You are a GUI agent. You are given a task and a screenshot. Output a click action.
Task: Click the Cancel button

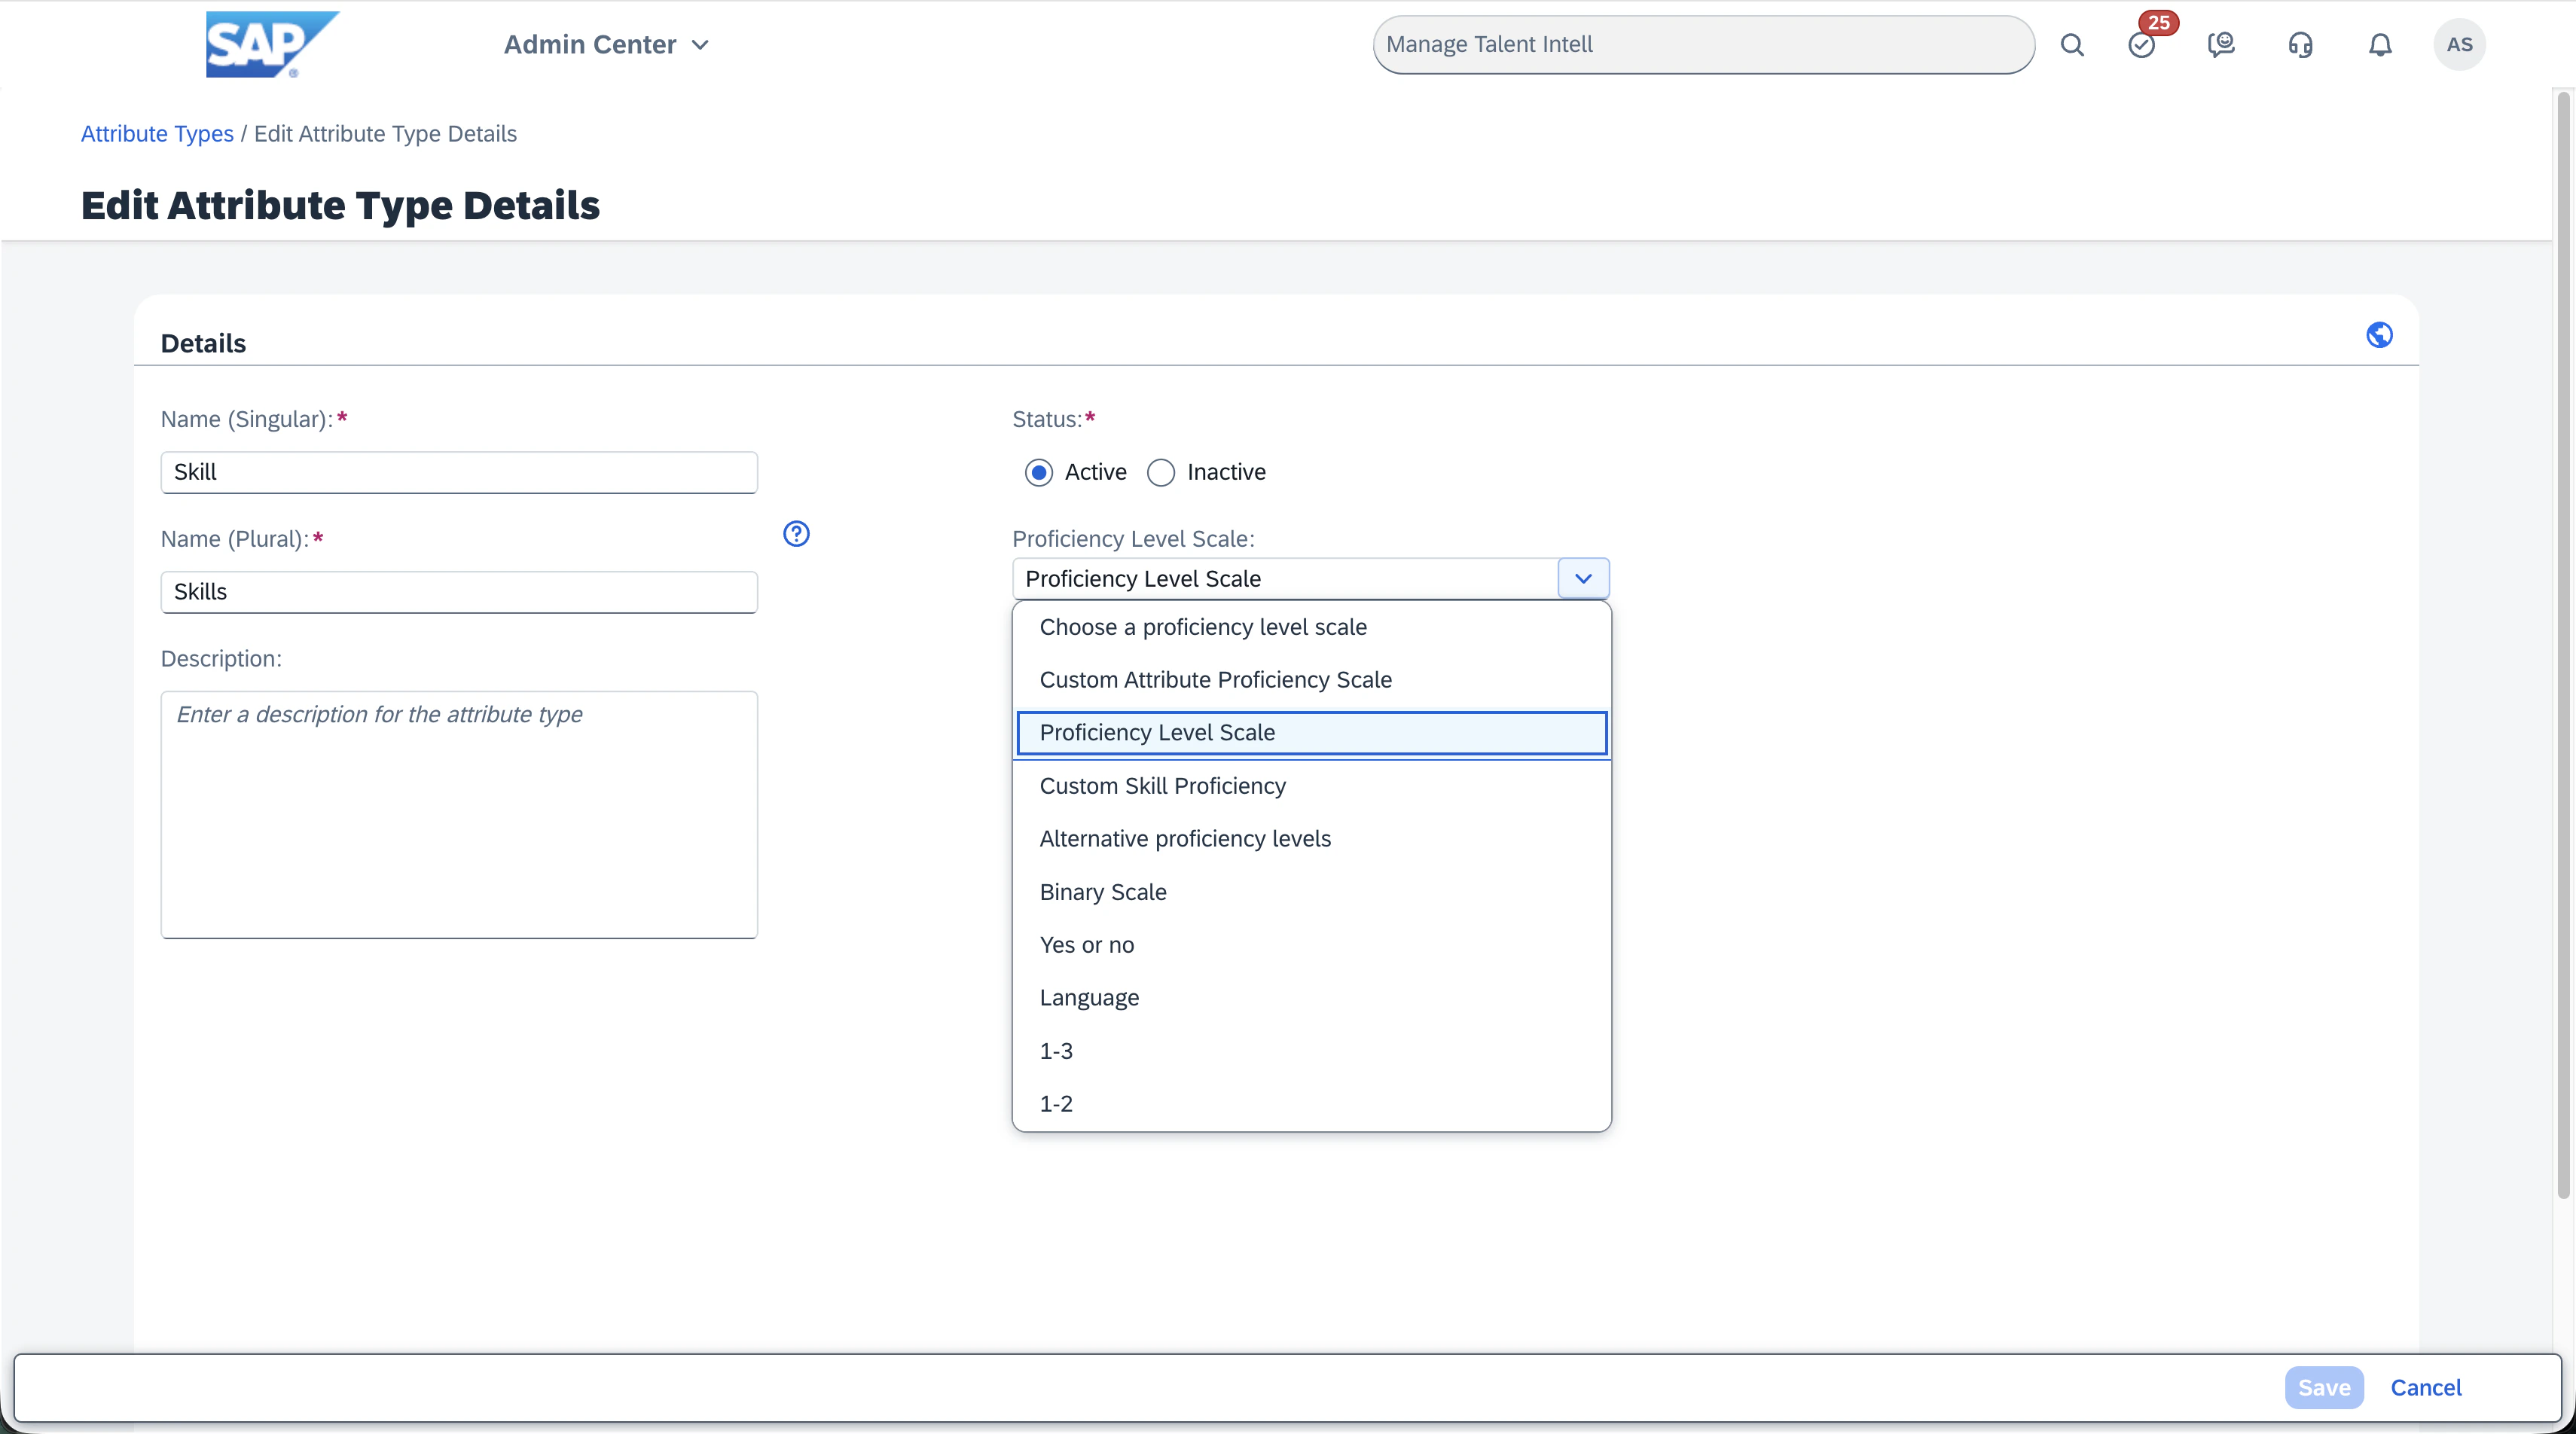coord(2425,1387)
